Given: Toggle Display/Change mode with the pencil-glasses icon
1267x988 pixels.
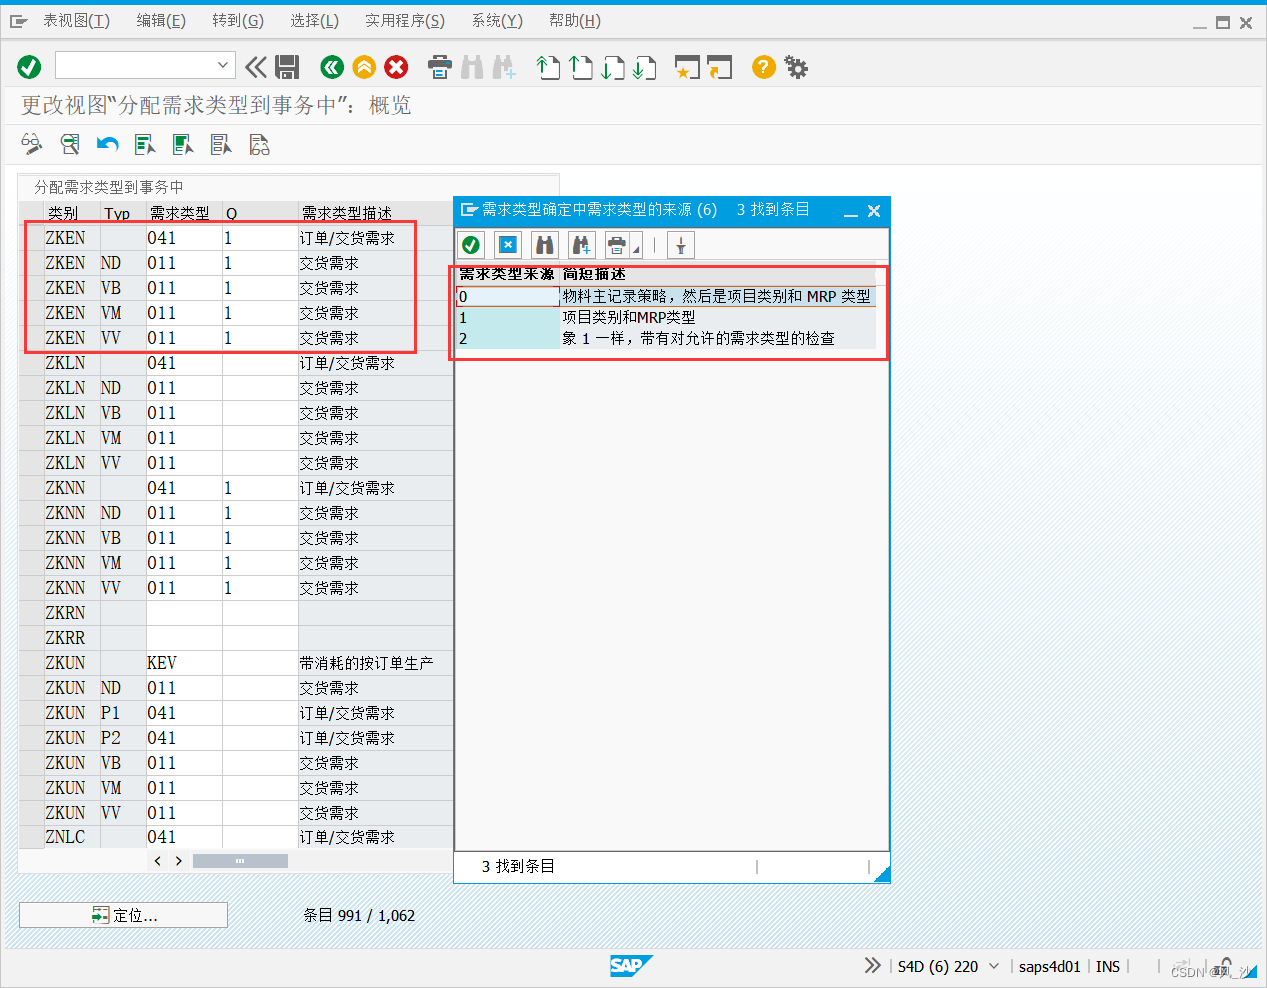Looking at the screenshot, I should point(31,144).
